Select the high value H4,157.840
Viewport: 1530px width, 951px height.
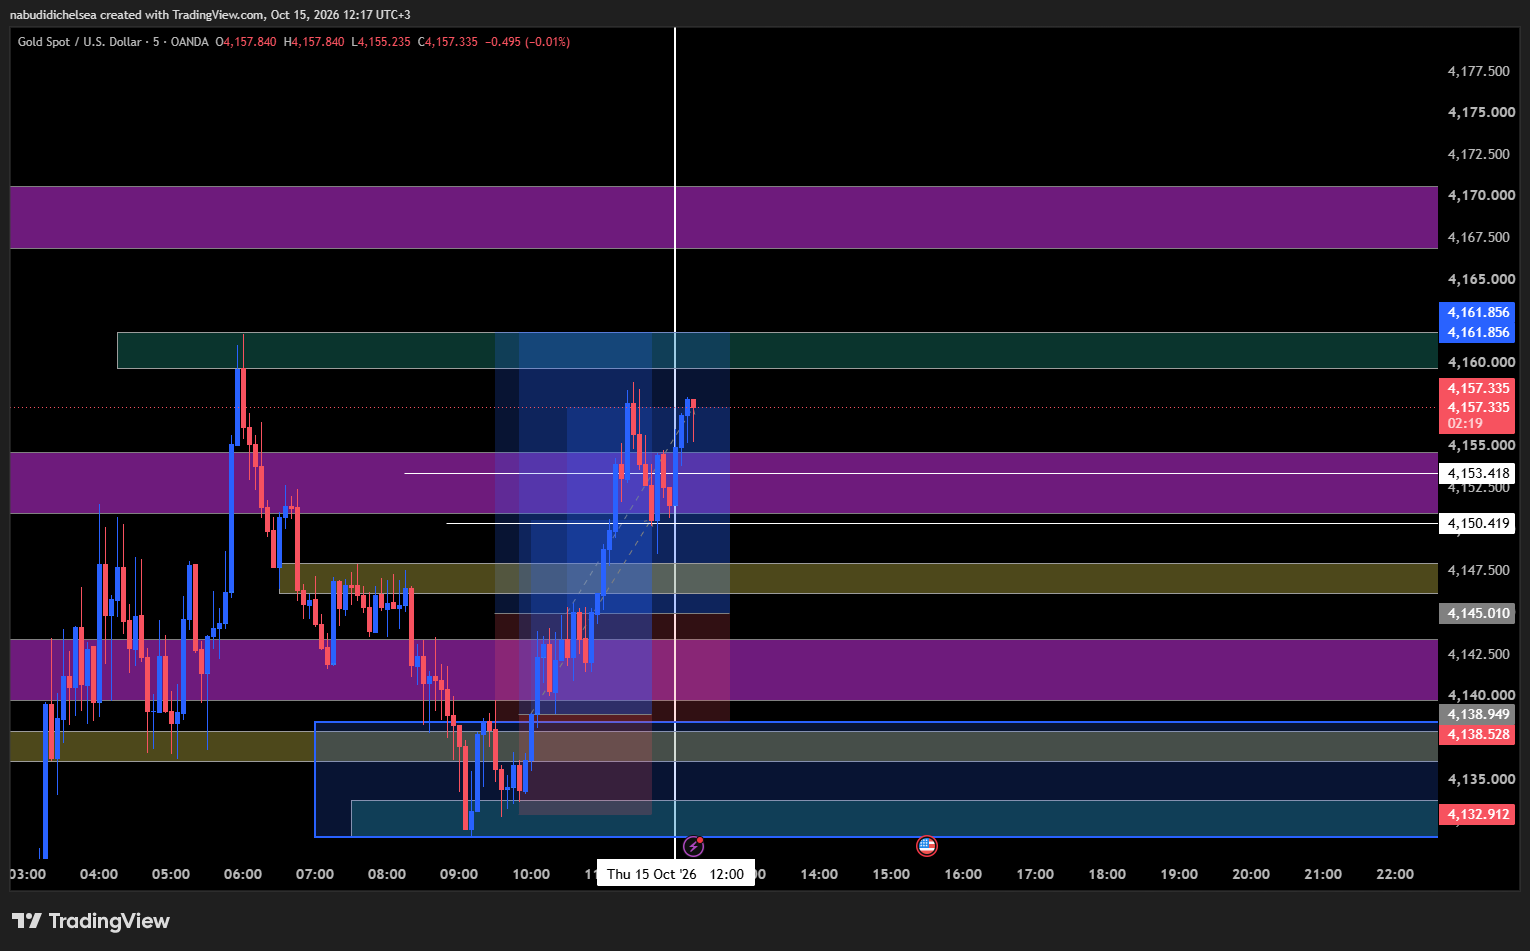click(314, 42)
